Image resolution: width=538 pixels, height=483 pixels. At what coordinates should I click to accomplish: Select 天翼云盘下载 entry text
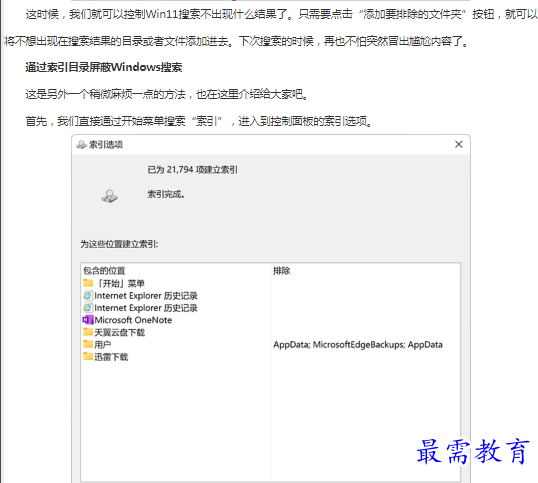coord(120,332)
